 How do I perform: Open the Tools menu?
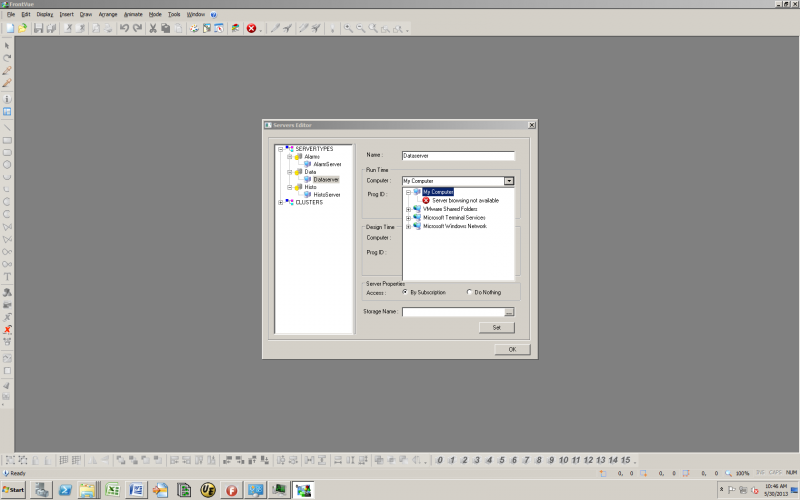(174, 14)
